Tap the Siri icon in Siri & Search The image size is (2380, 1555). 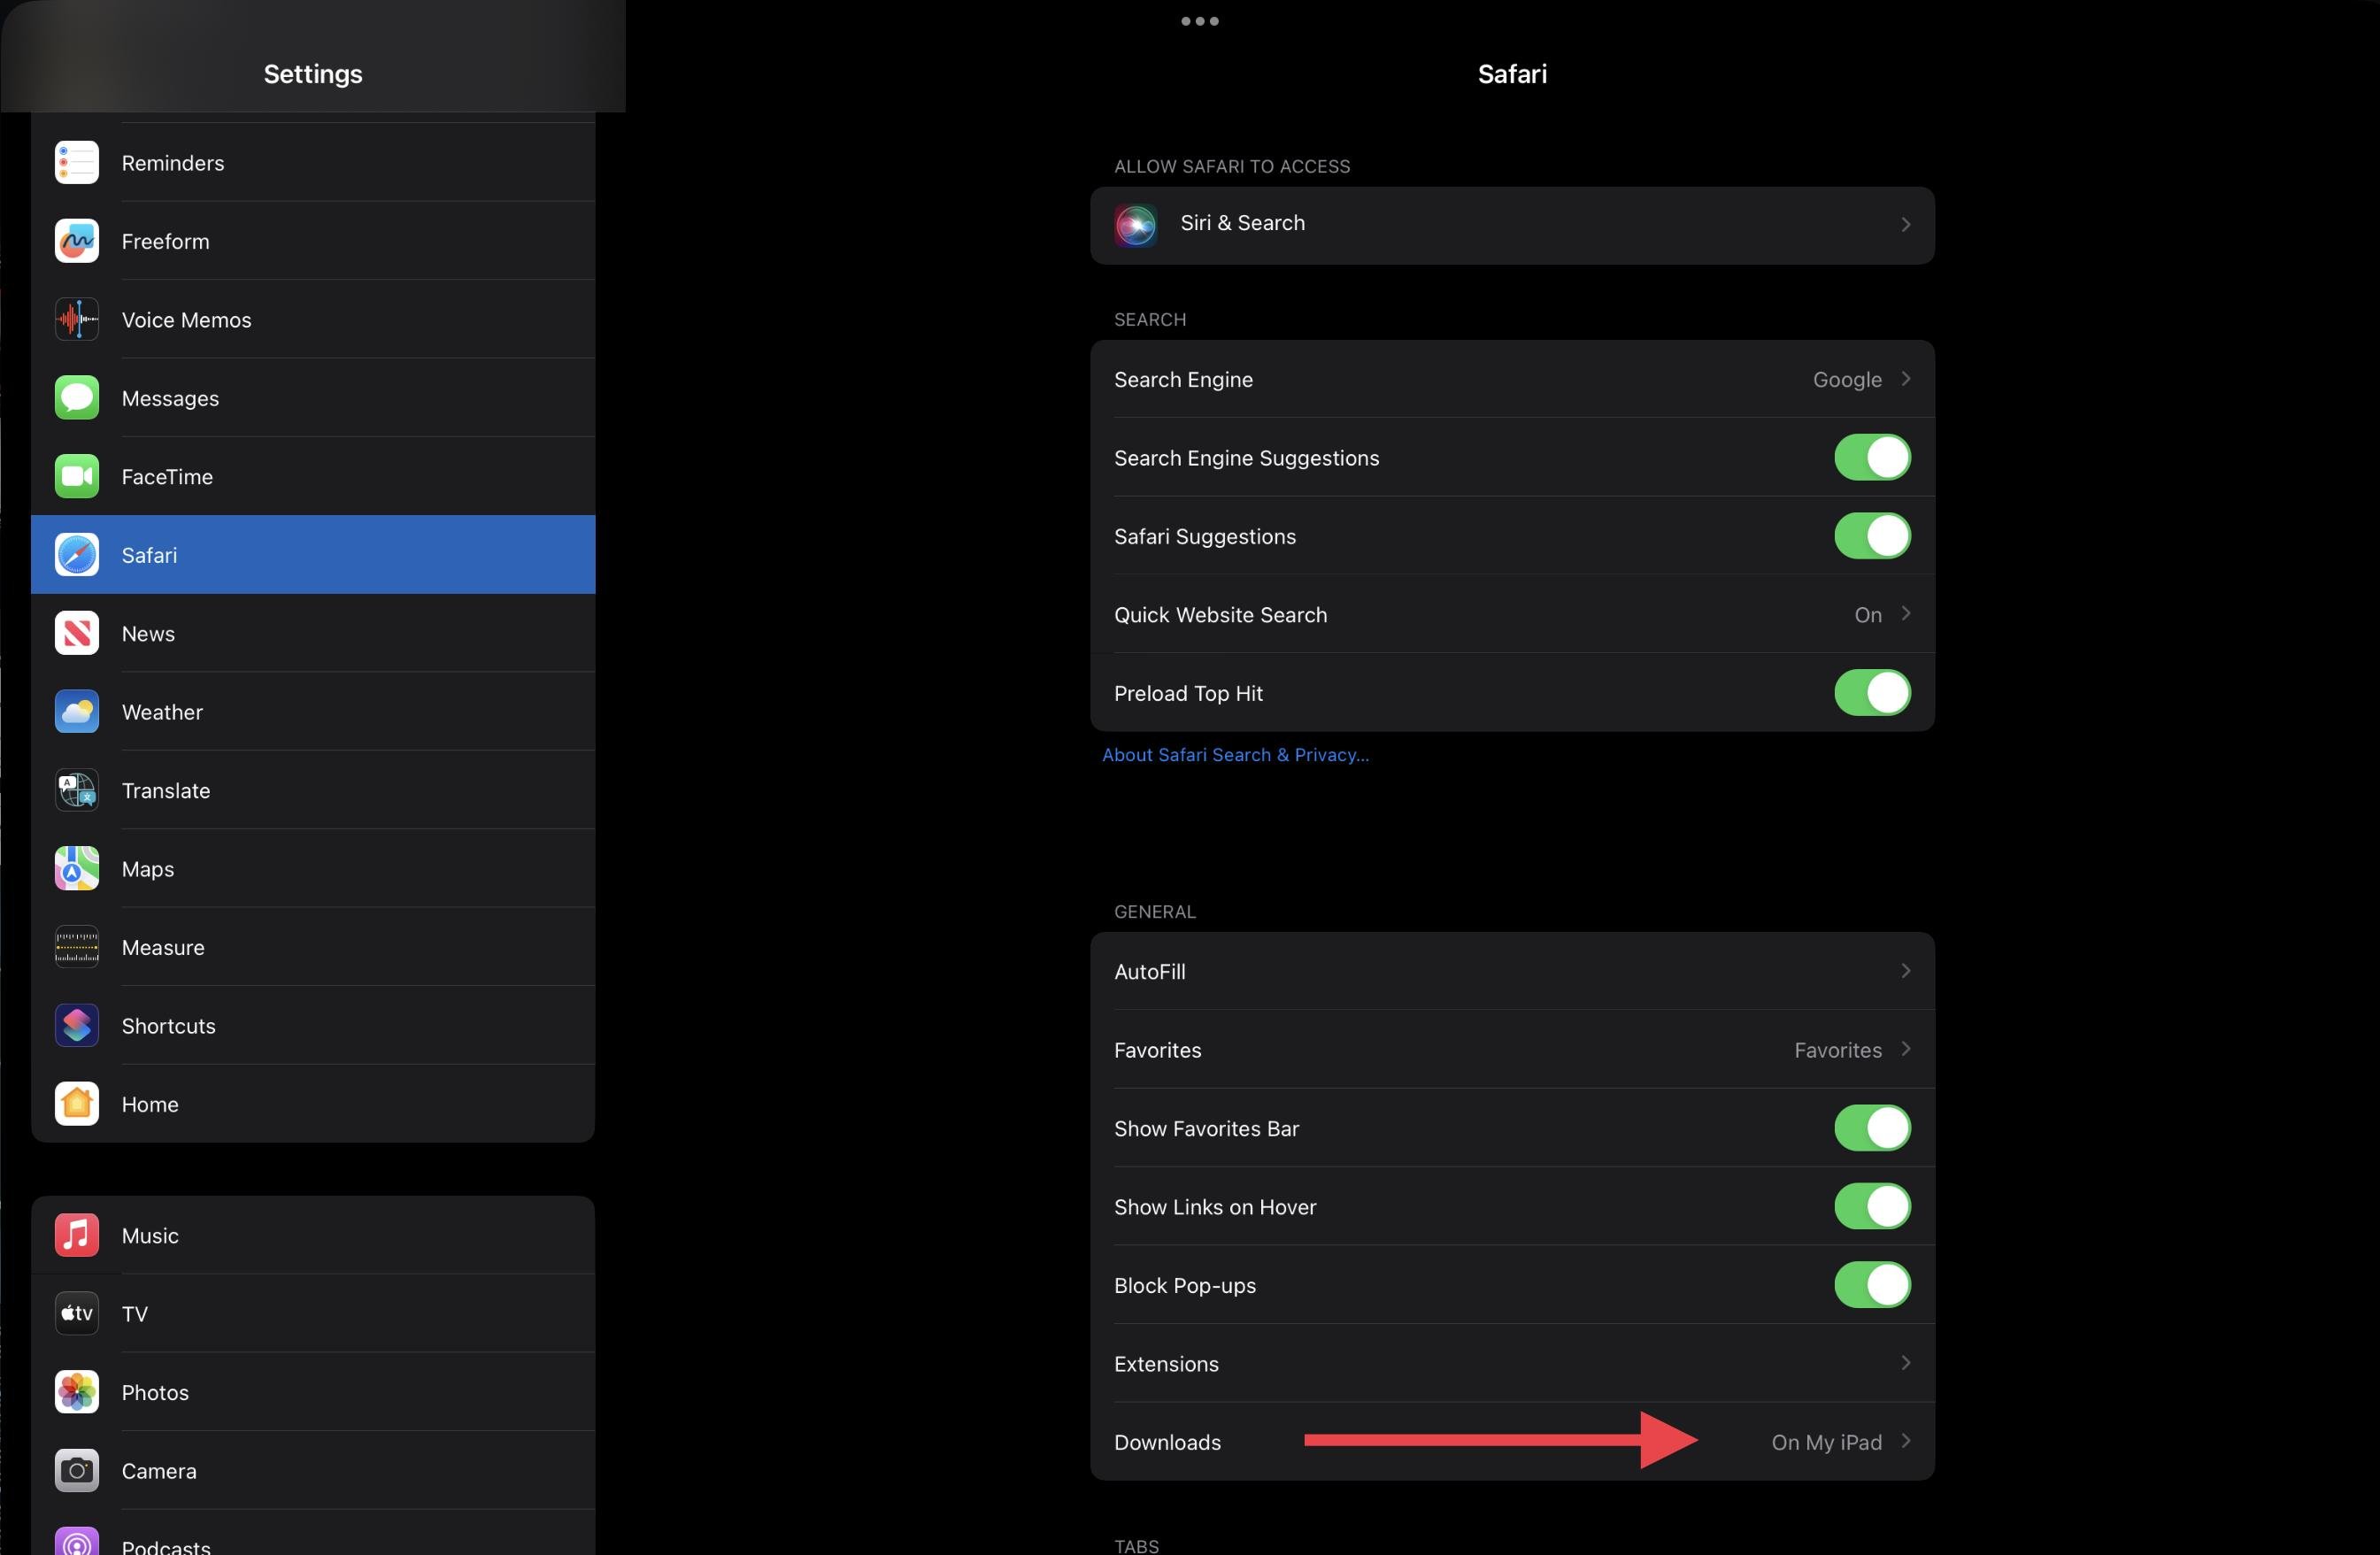pos(1136,224)
